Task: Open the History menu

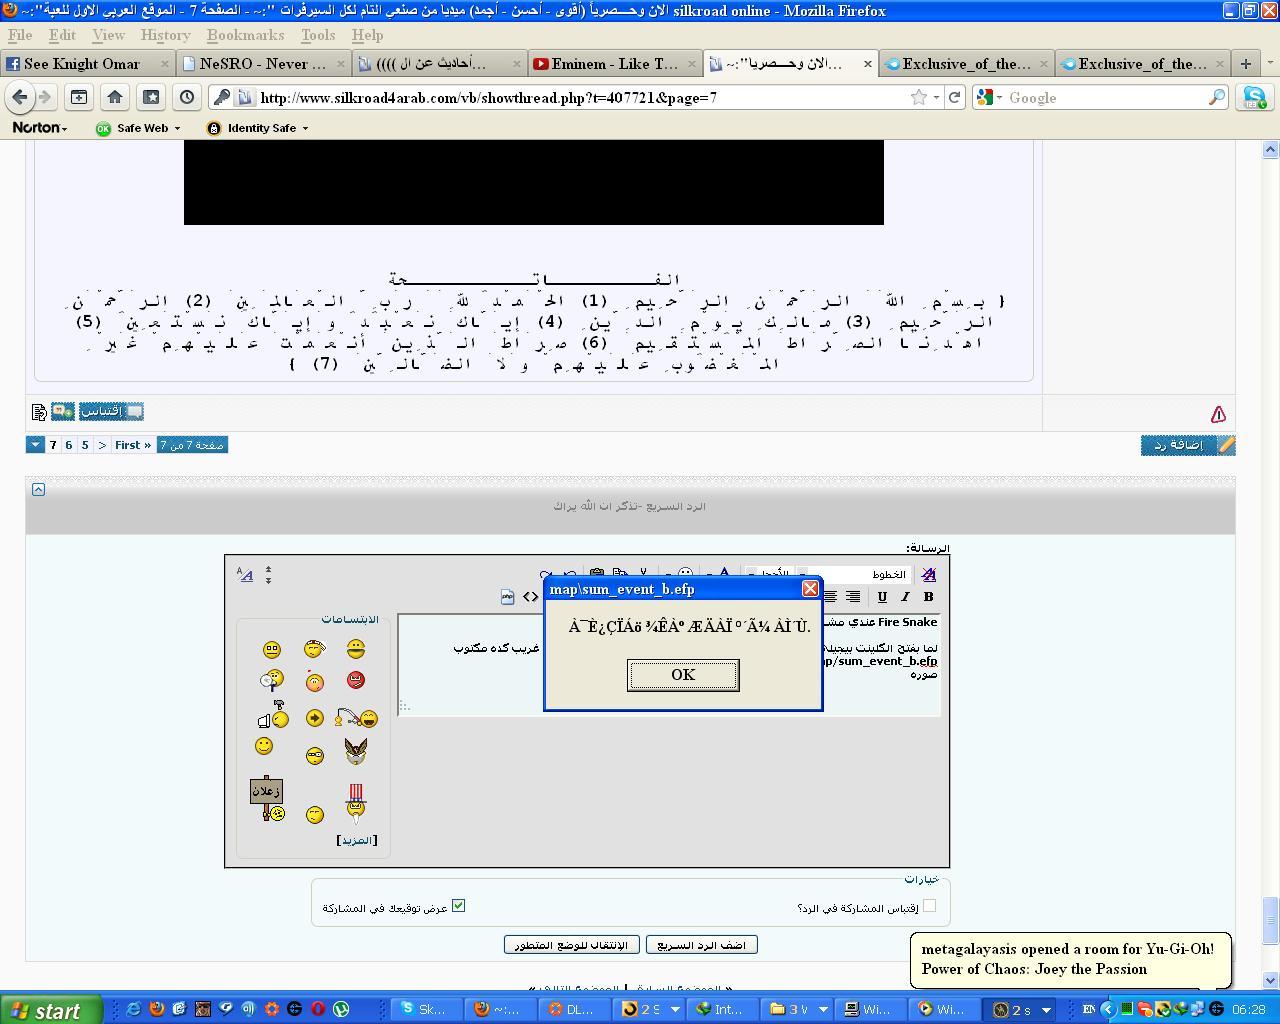Action: pyautogui.click(x=165, y=35)
